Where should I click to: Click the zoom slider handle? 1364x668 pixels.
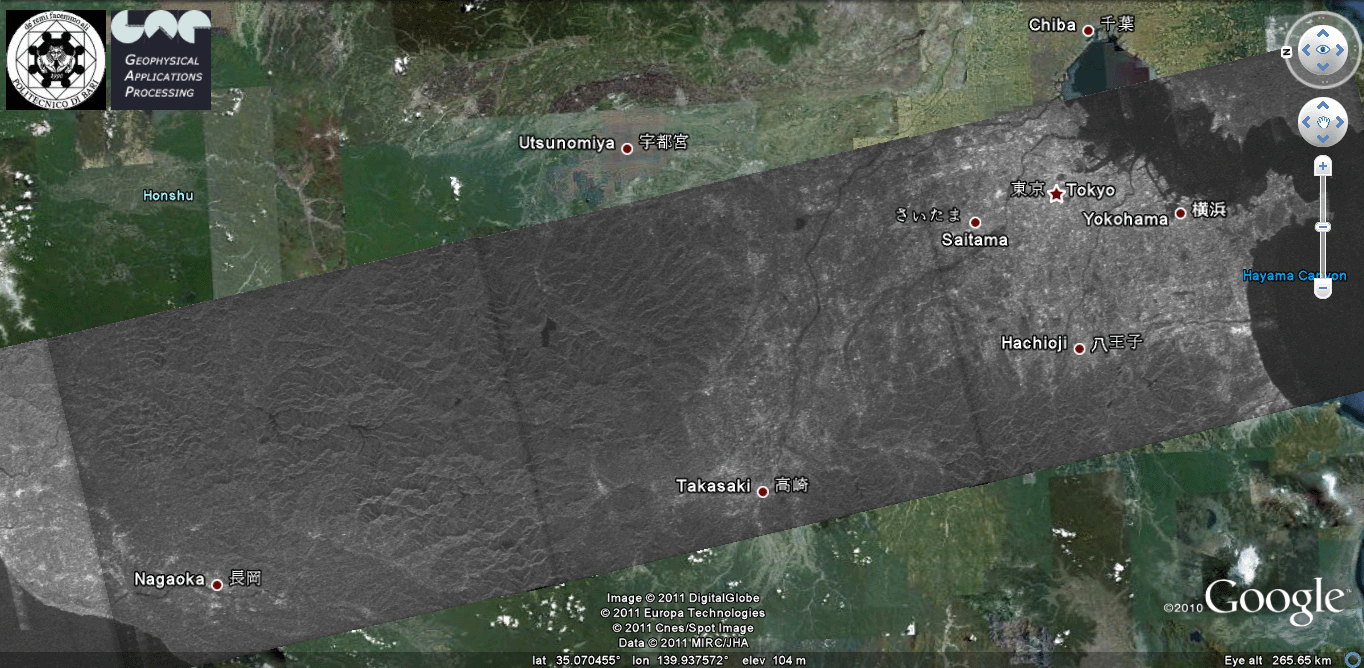tap(1322, 228)
